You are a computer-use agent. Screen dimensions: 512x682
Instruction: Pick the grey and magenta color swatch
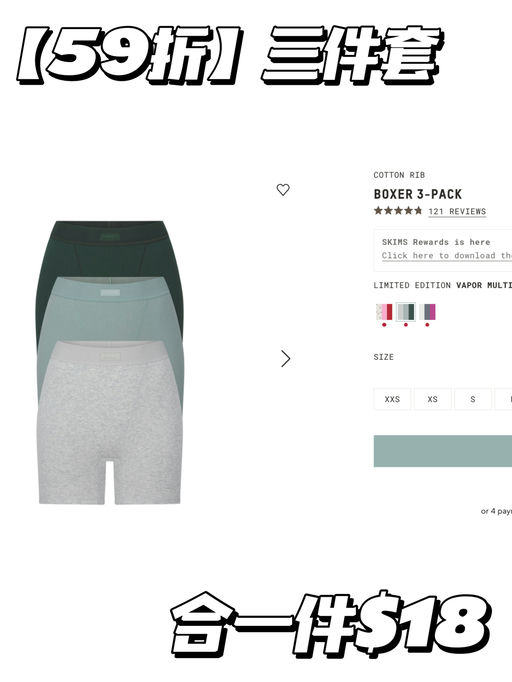pos(427,312)
